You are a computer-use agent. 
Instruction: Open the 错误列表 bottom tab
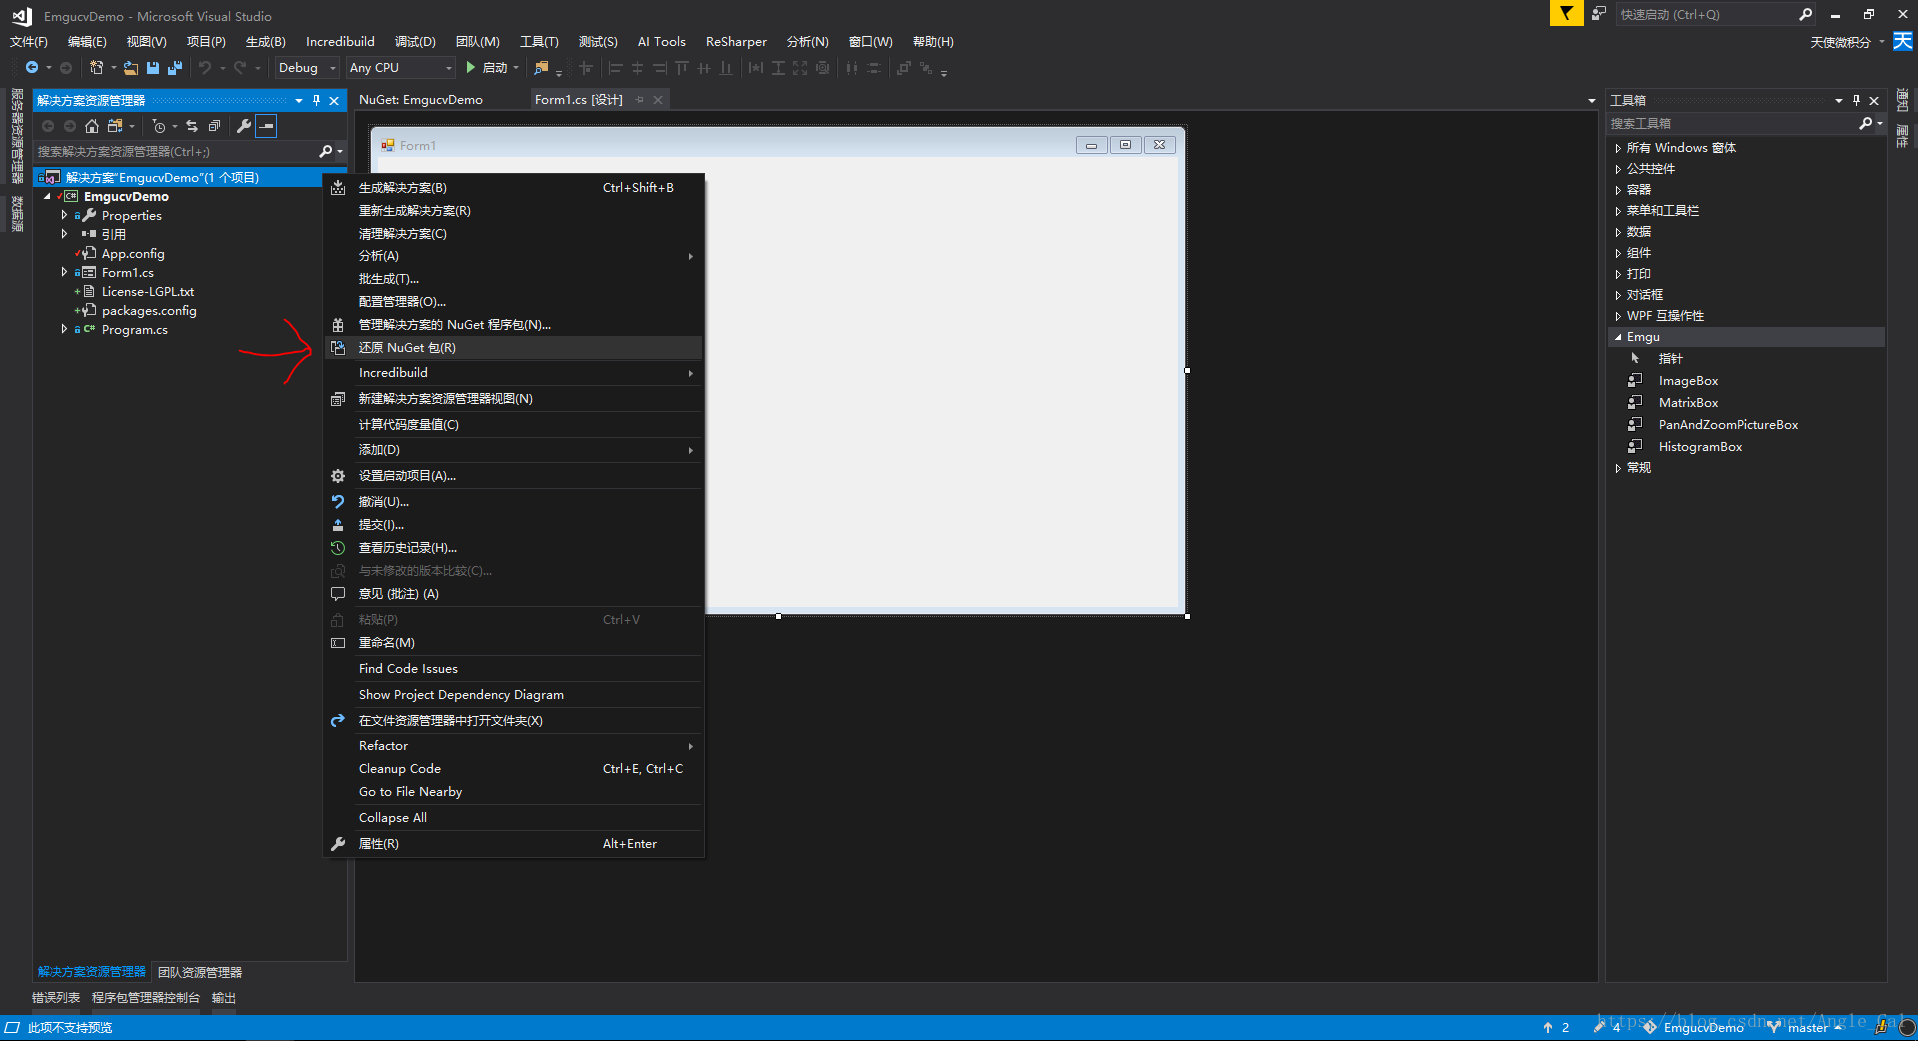point(56,997)
